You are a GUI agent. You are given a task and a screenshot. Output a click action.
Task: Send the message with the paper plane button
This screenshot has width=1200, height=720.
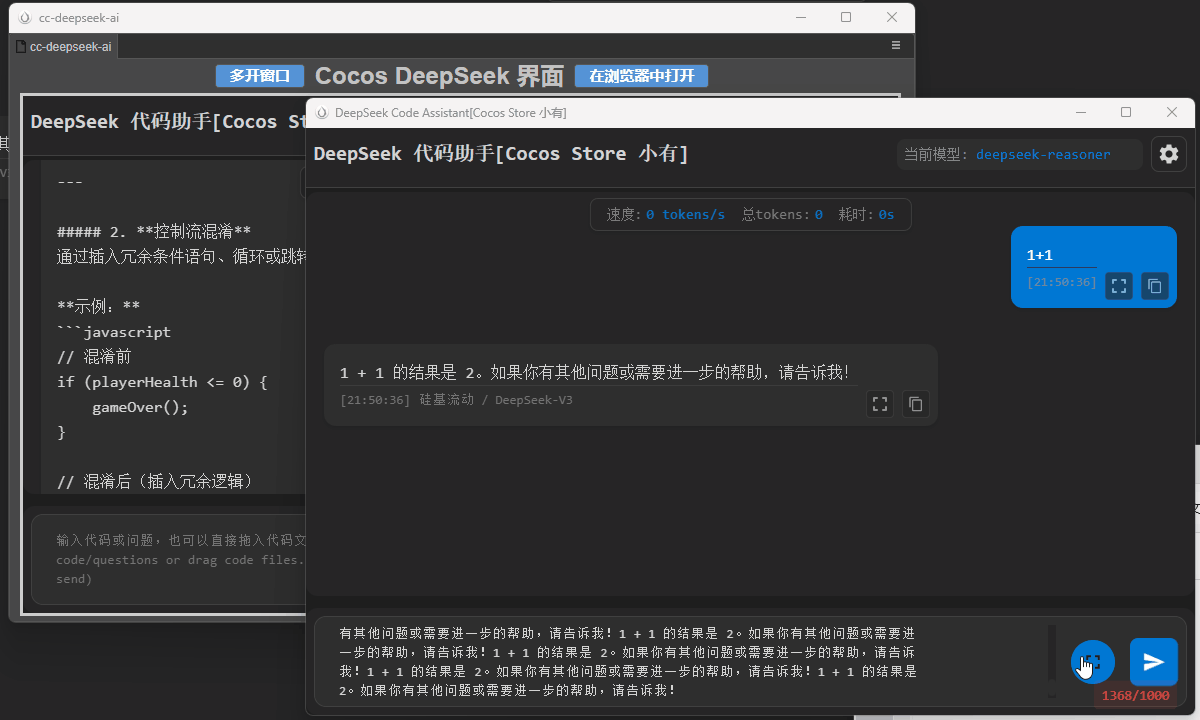coord(1154,662)
